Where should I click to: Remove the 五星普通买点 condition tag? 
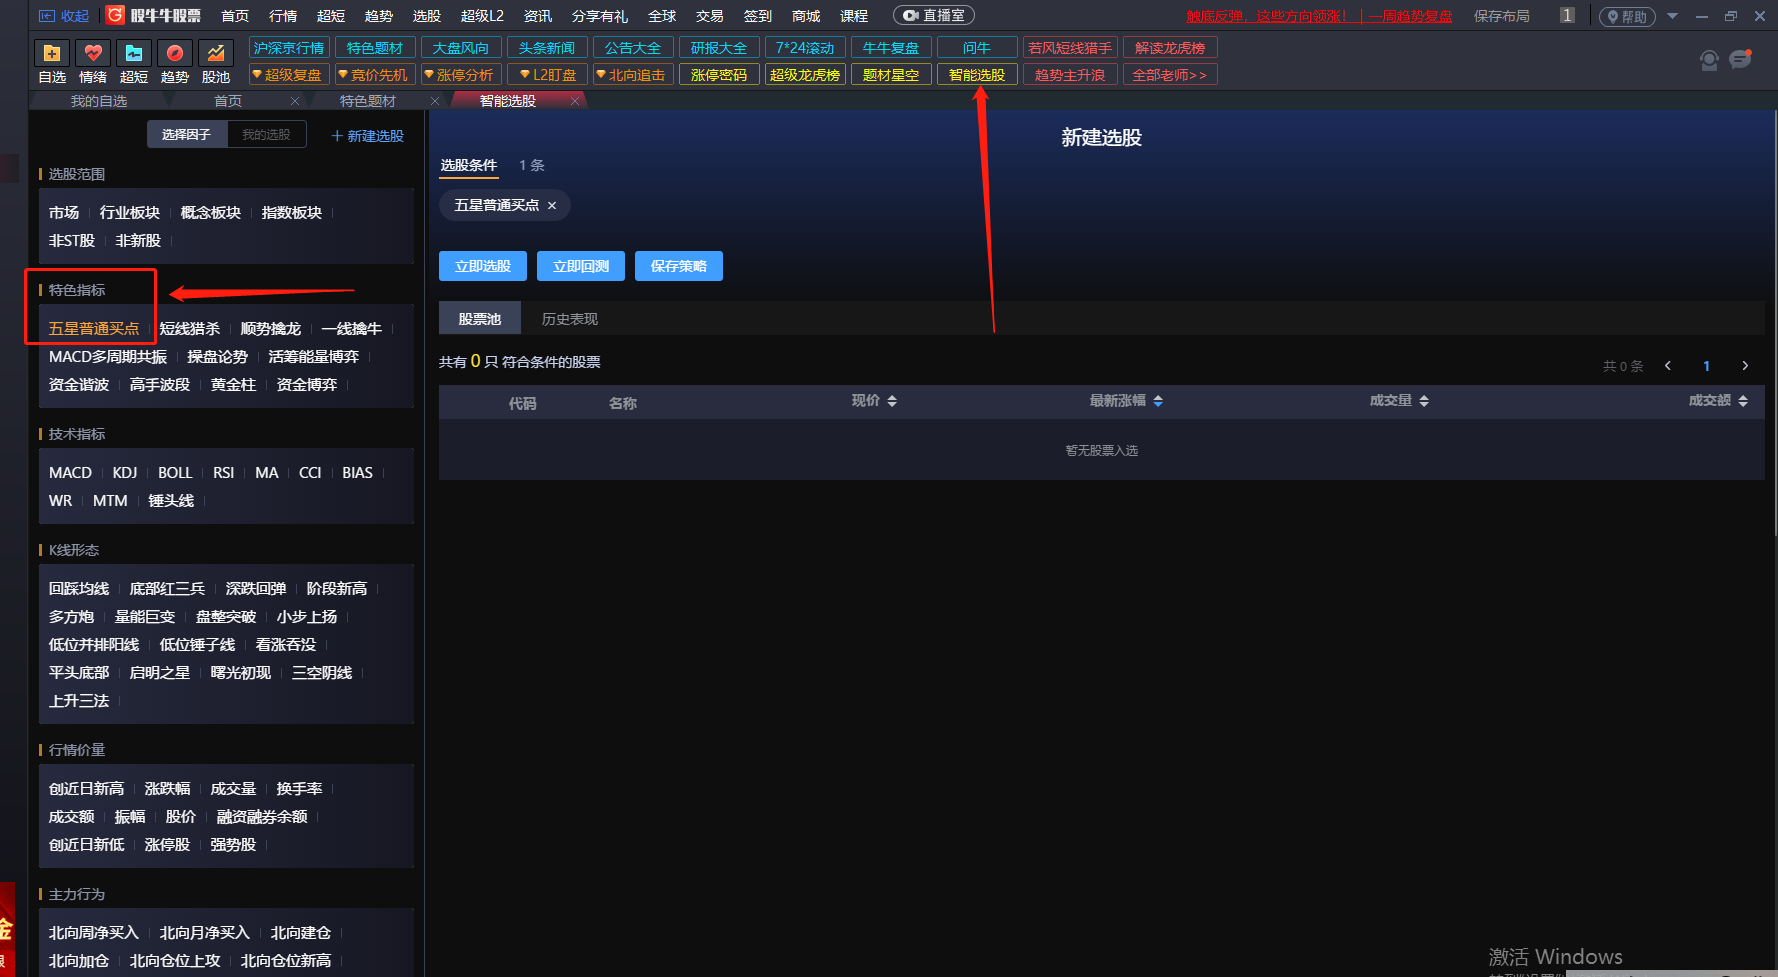click(x=552, y=206)
